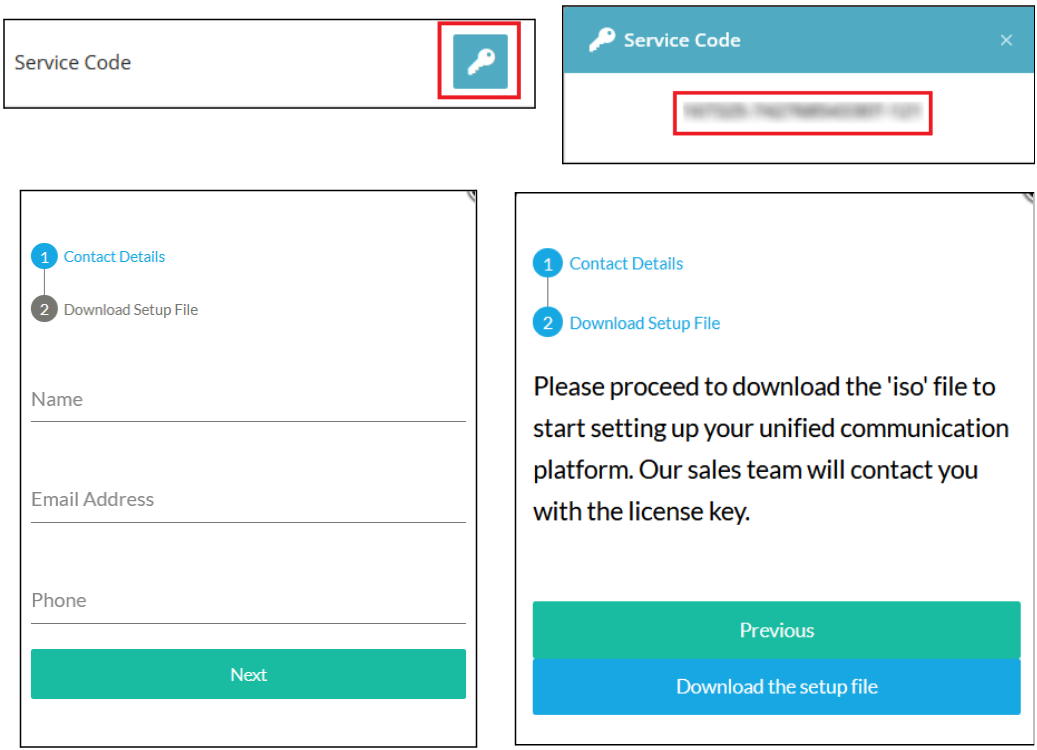Click the iso file instruction paragraph
Screen dimensions: 1037x750
[x=770, y=449]
